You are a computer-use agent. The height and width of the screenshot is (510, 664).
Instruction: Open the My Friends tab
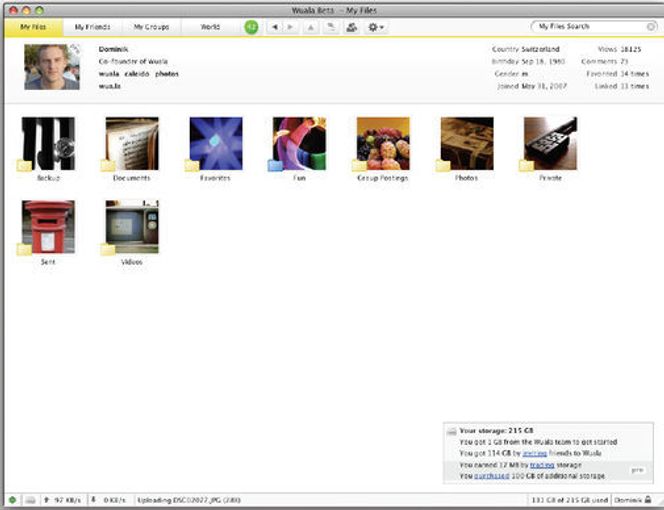click(x=92, y=27)
